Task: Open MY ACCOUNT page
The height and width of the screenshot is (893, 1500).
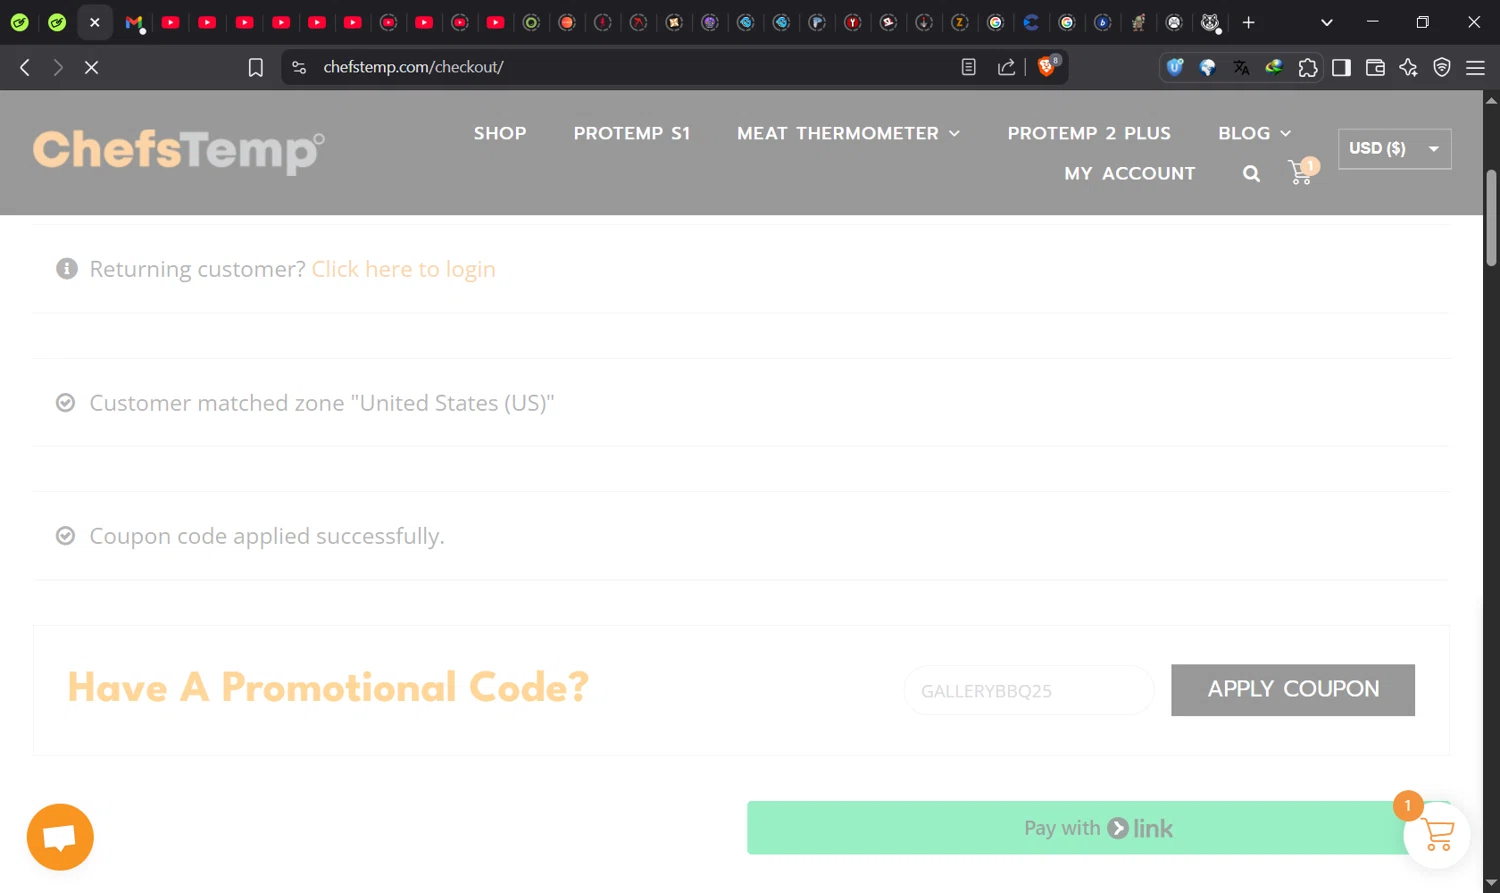Action: 1130,173
